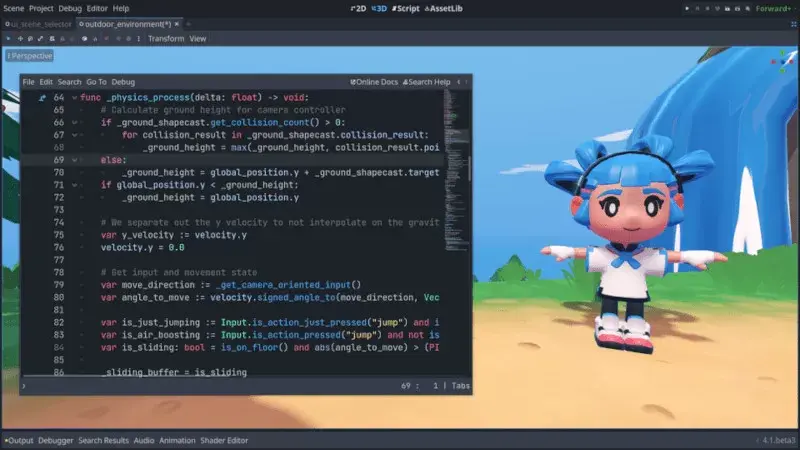Collapse the func _physics_process fold at line 64

74,97
